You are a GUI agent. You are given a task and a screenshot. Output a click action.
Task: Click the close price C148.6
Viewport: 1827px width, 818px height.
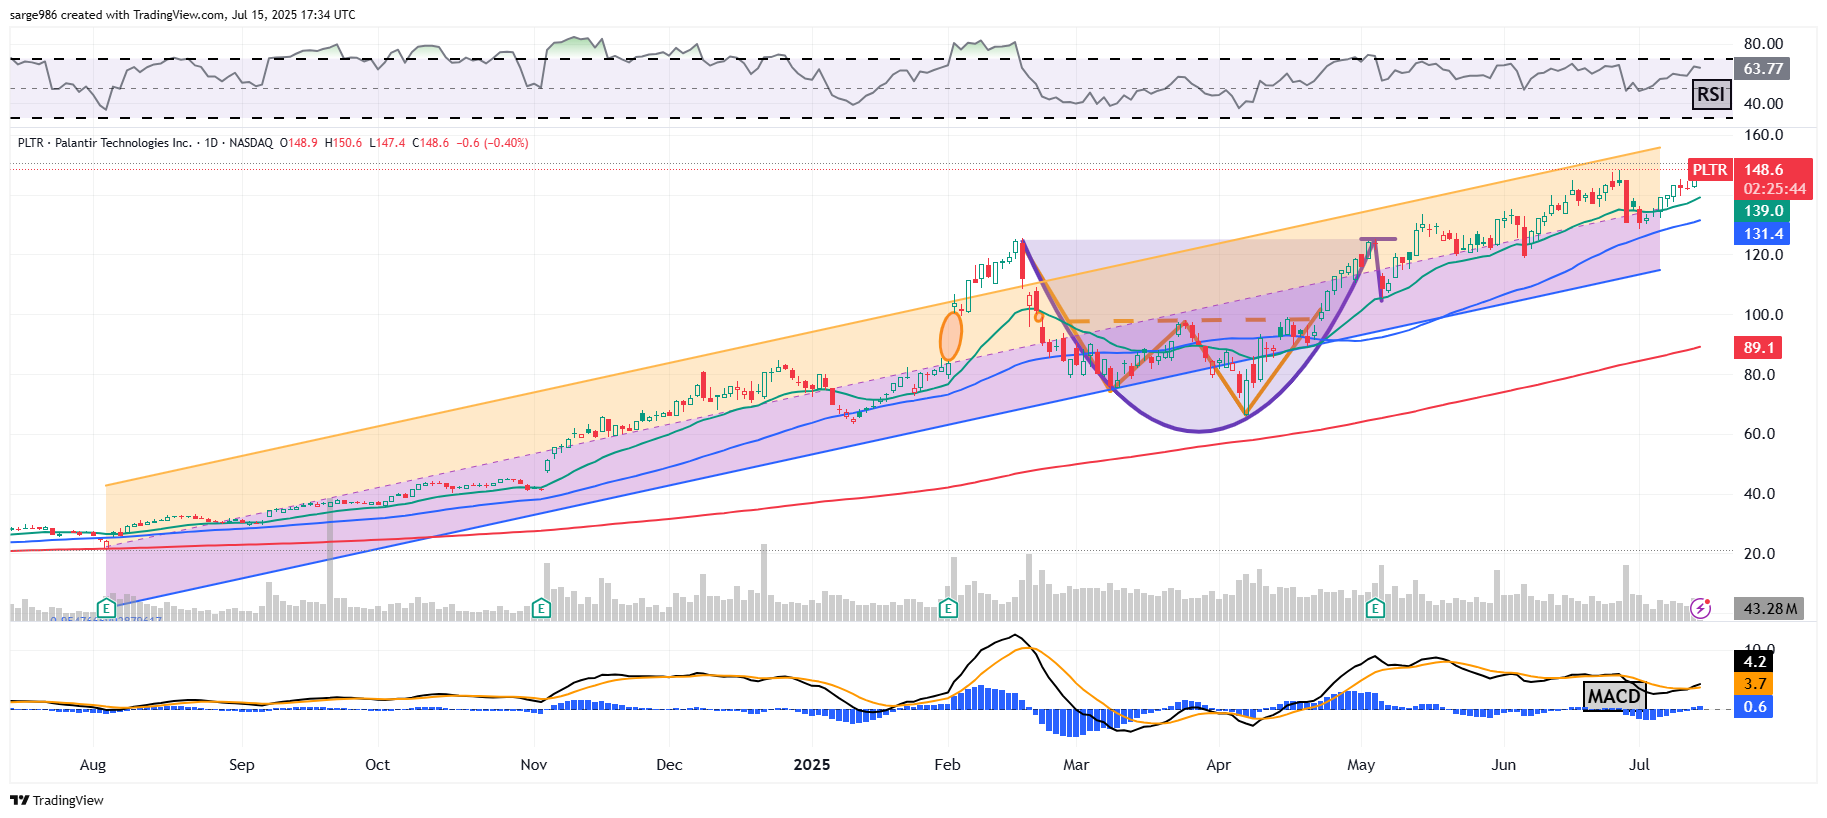(x=431, y=143)
